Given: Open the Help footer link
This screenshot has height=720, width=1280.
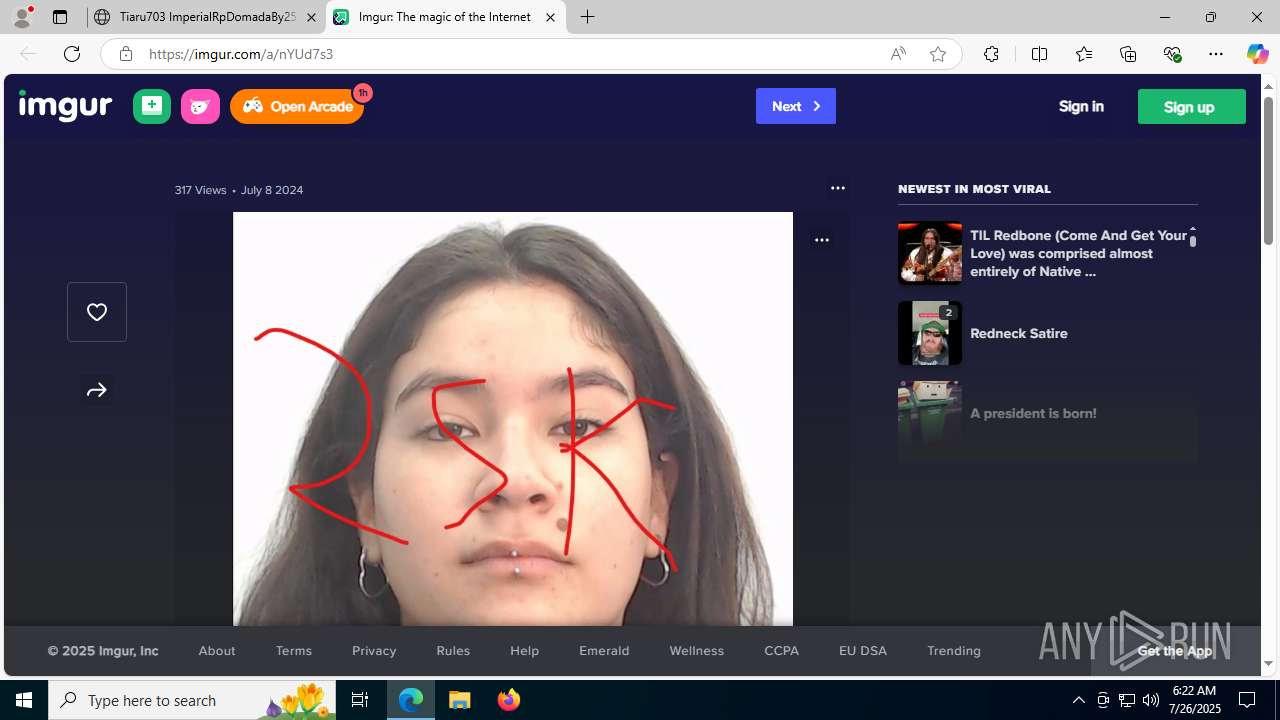Looking at the screenshot, I should [x=524, y=650].
